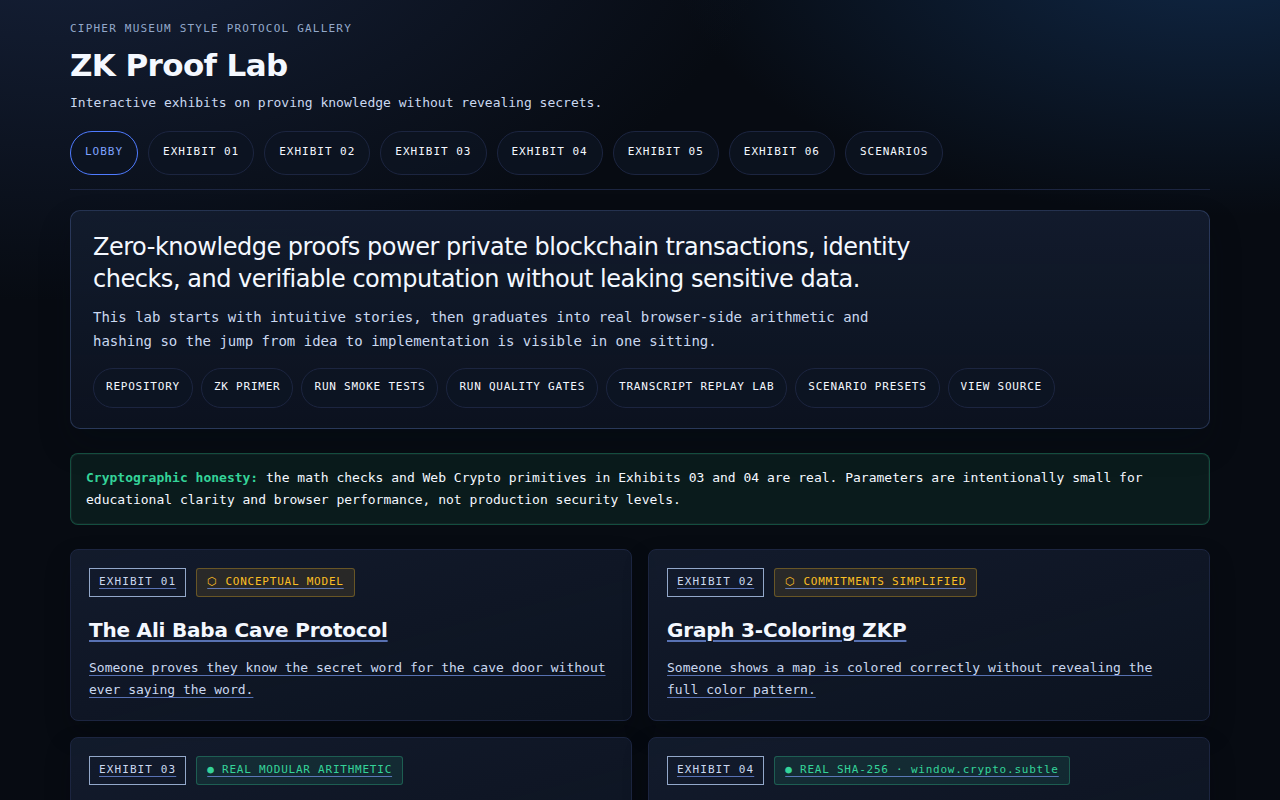Switch to the EXHIBIT 03 tab
This screenshot has width=1280, height=800.
click(433, 152)
